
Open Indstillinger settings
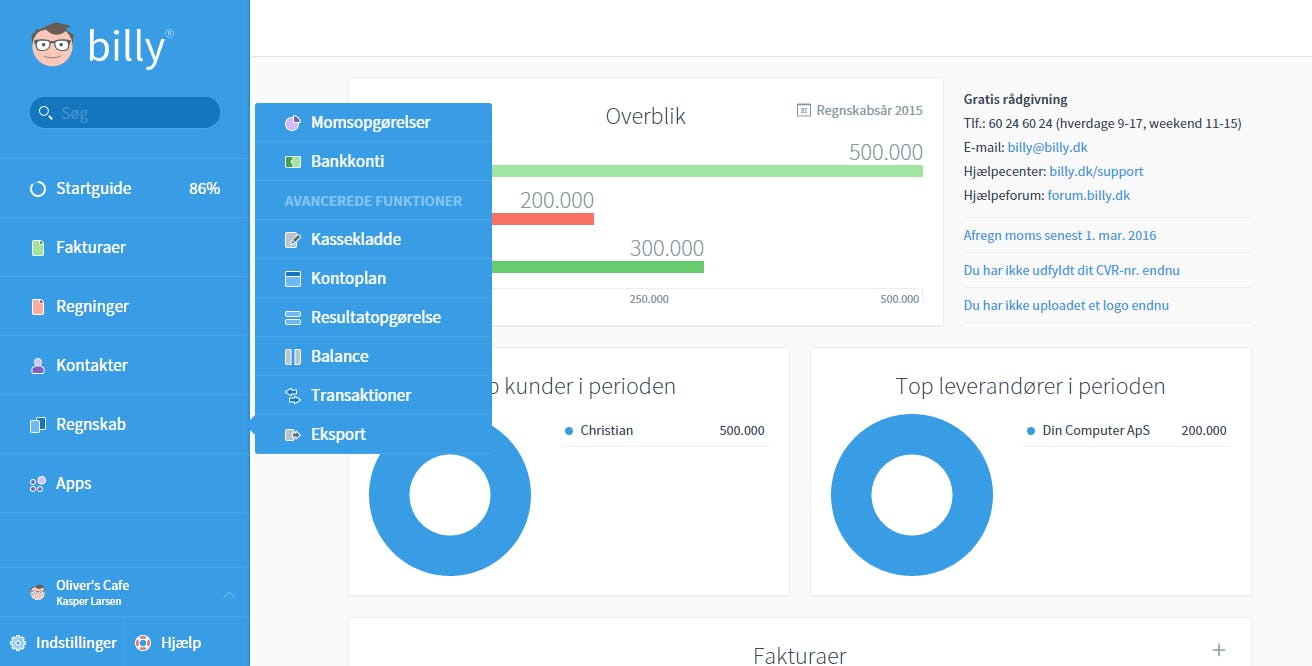(62, 643)
